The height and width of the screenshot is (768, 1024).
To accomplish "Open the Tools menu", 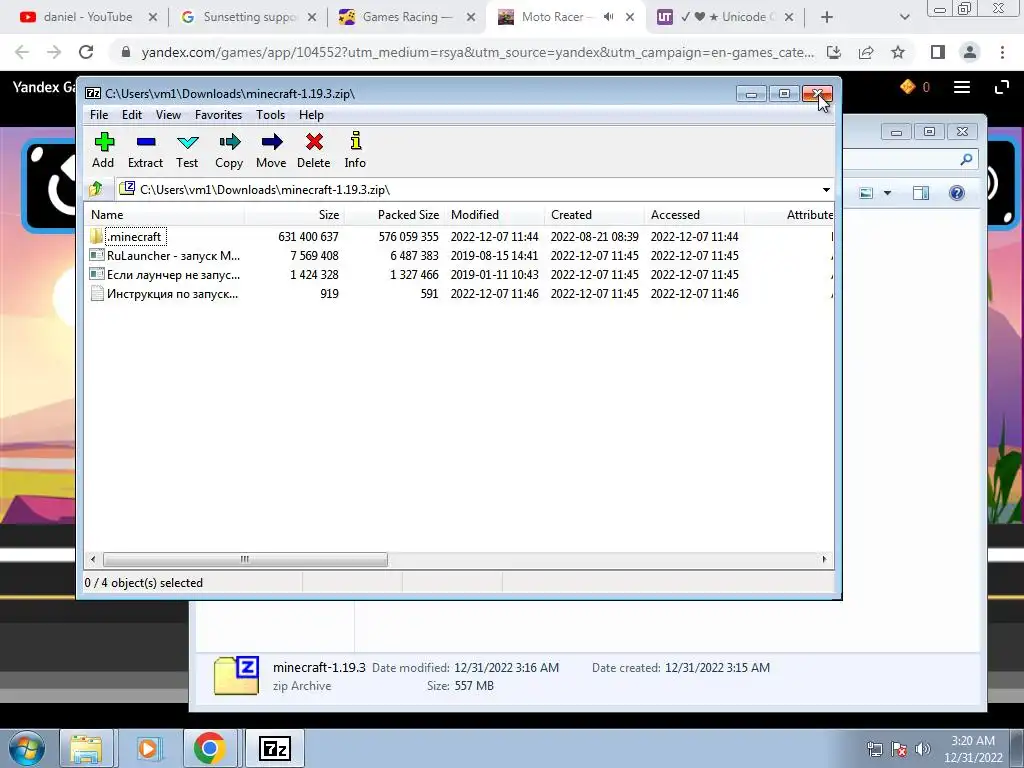I will 270,115.
